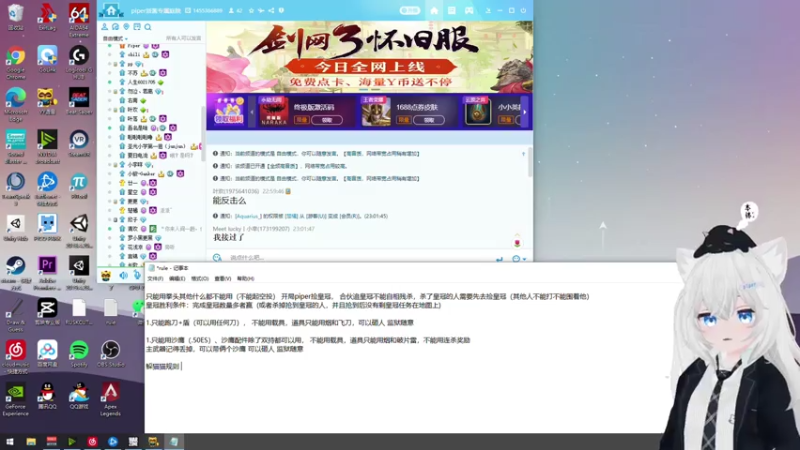Open OBS Studio desktop icon
Viewport: 800px width, 450px height.
tap(110, 354)
